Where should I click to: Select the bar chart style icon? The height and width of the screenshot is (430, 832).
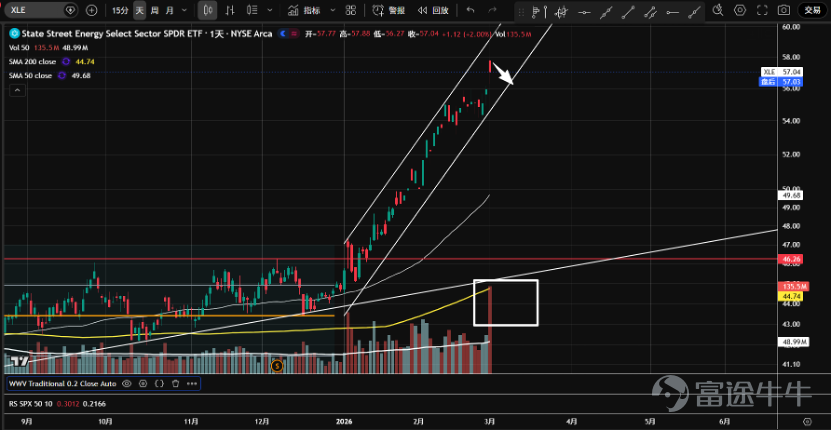point(230,10)
